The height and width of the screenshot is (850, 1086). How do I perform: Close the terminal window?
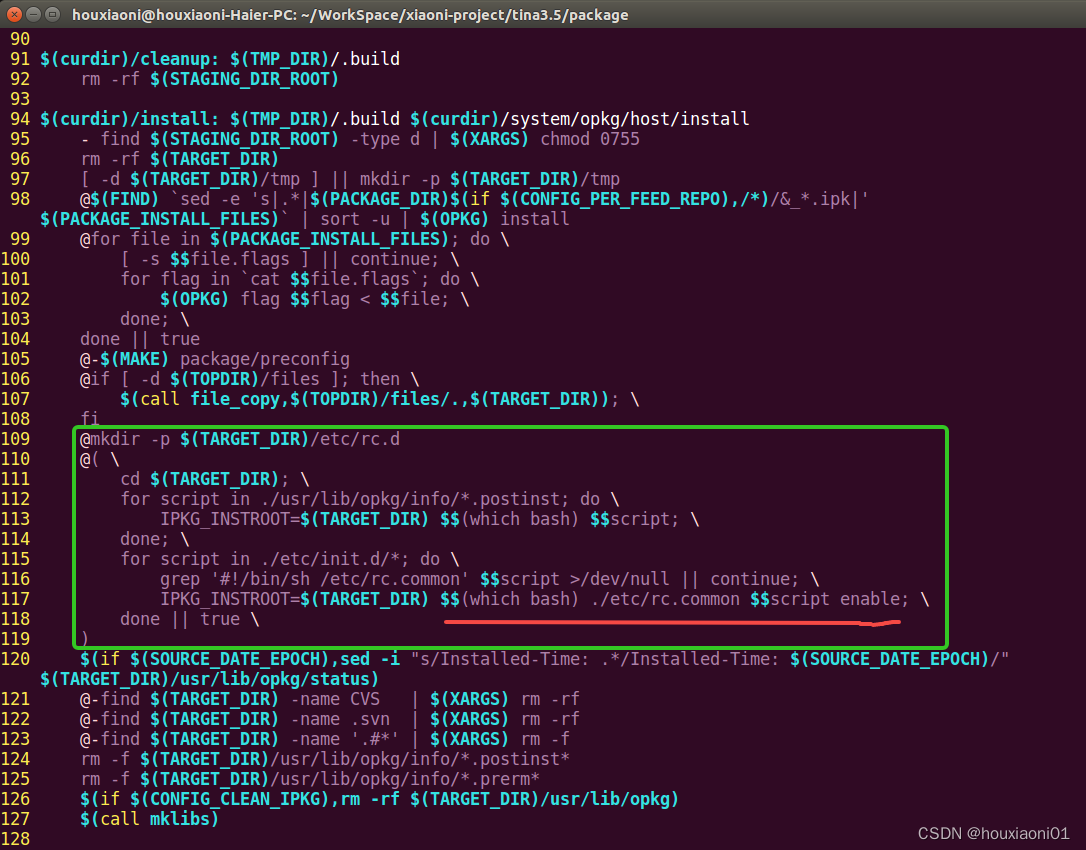(14, 14)
